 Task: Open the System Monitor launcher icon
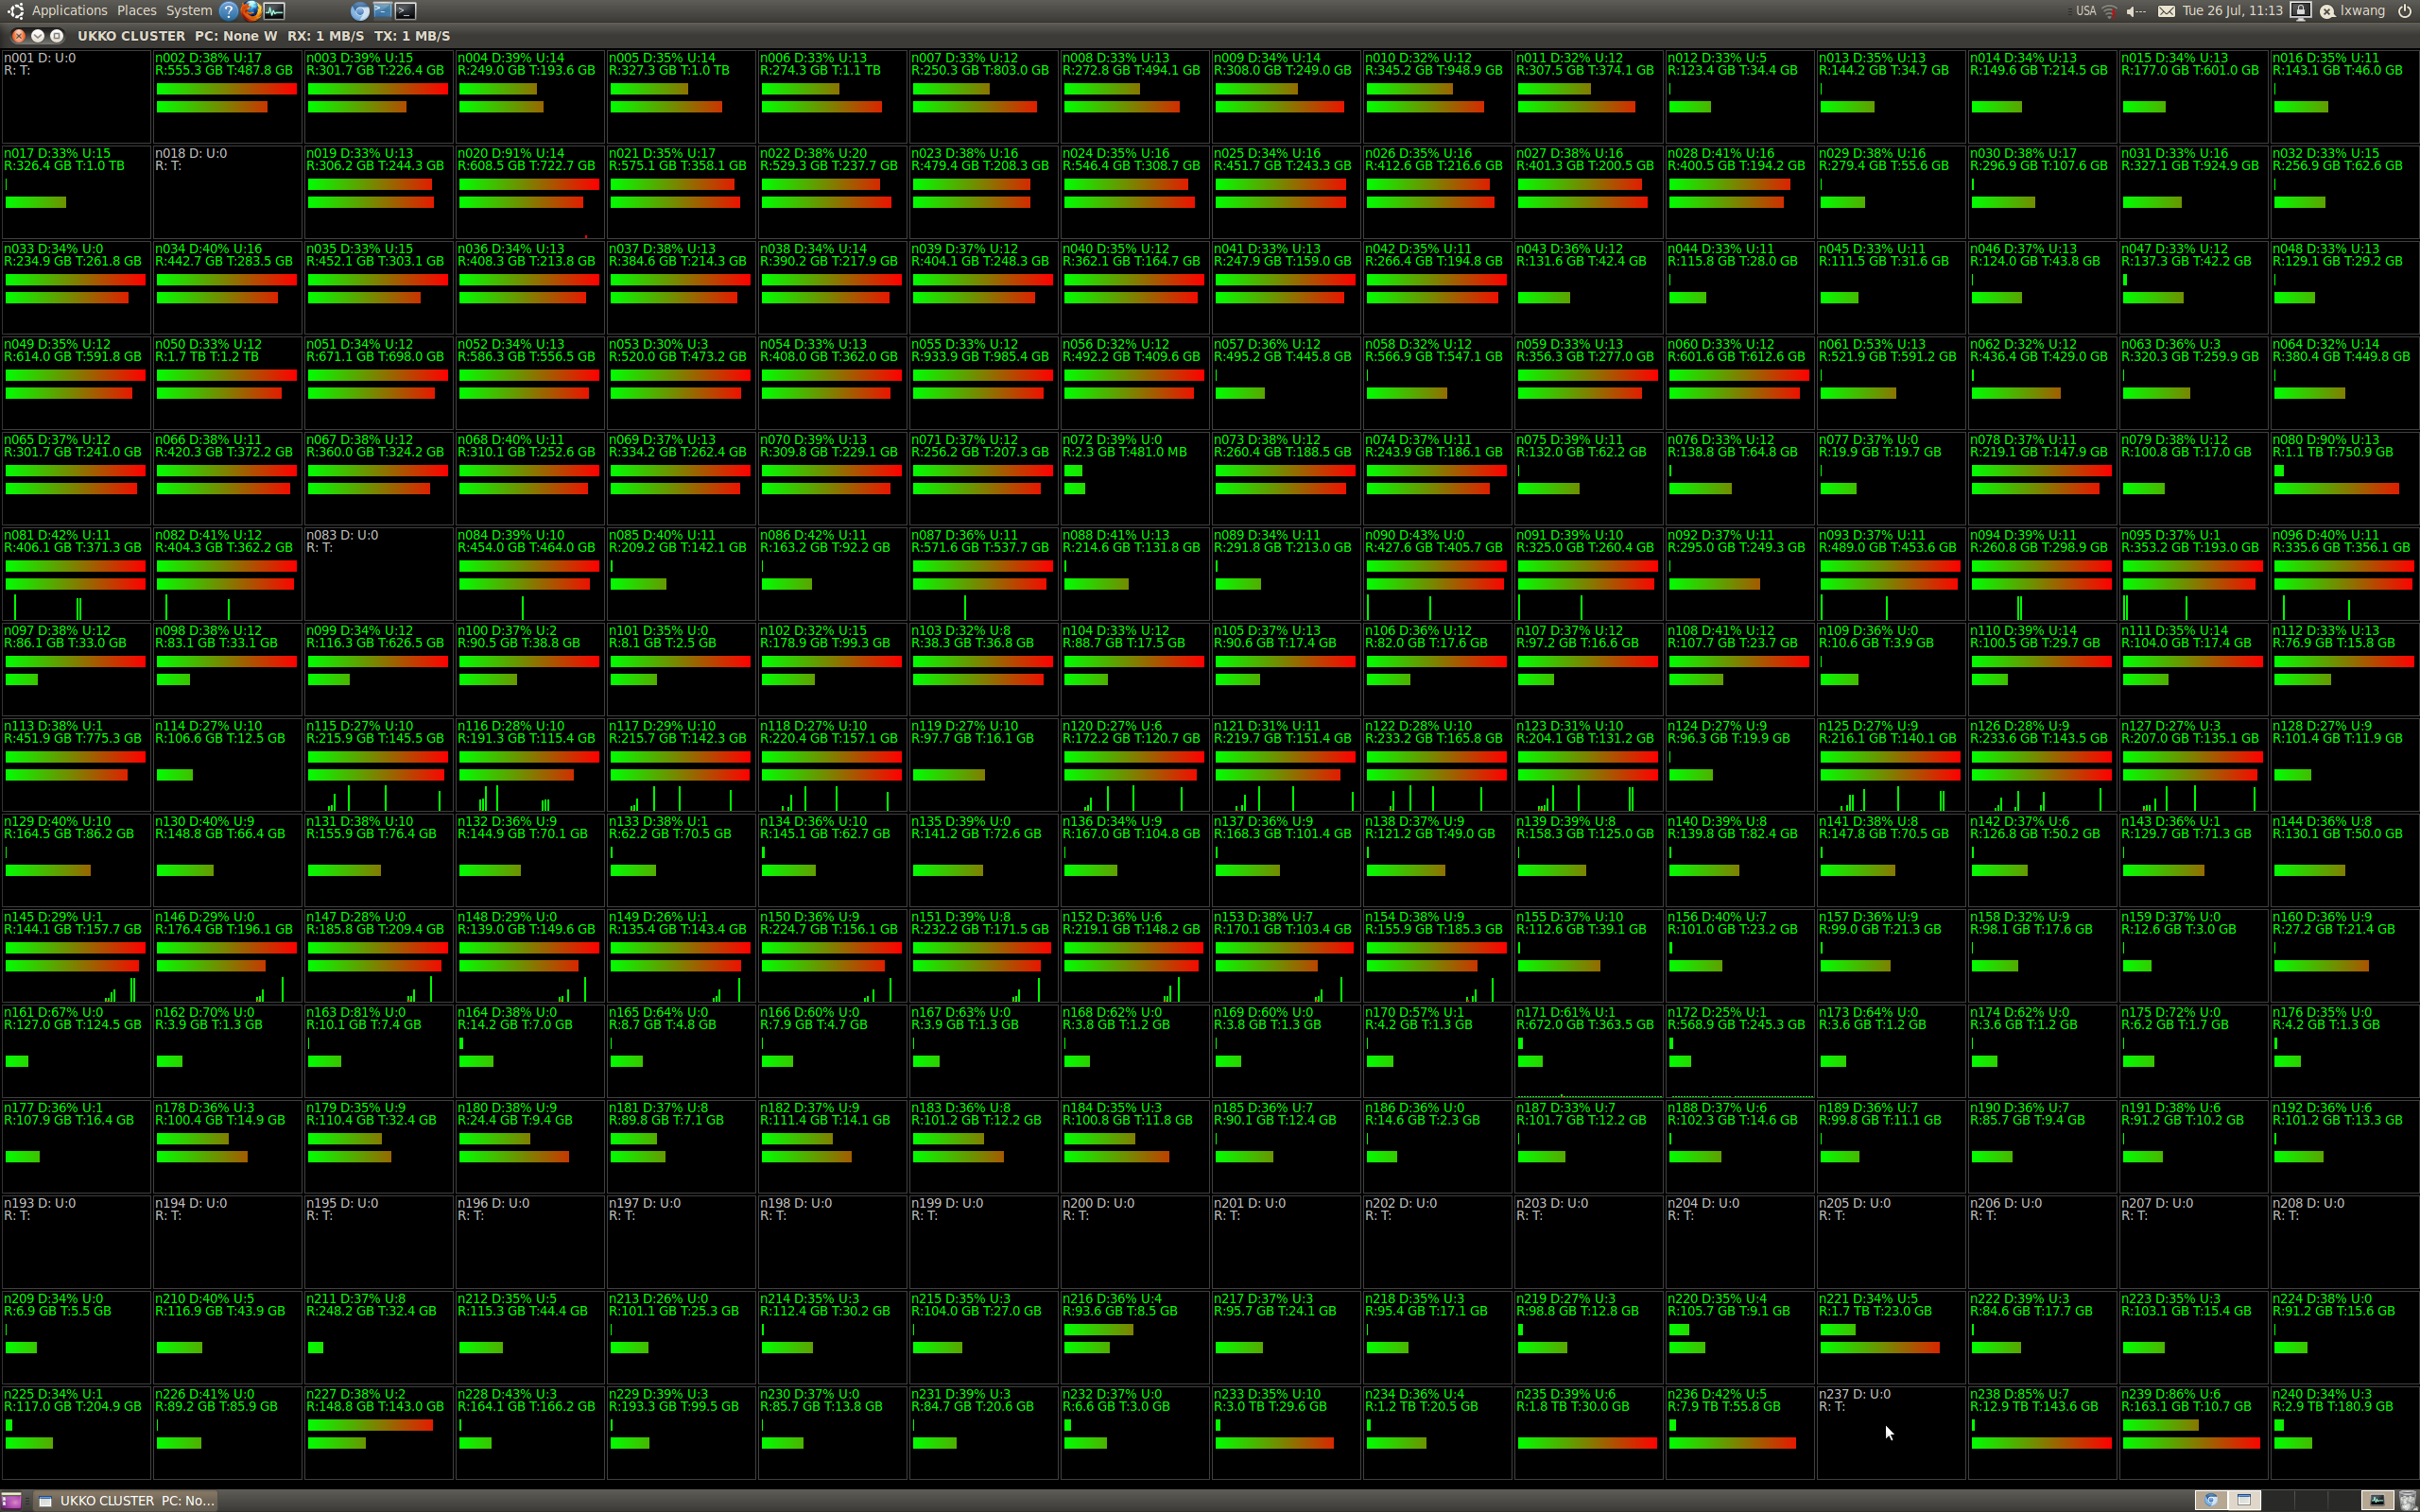tap(274, 11)
